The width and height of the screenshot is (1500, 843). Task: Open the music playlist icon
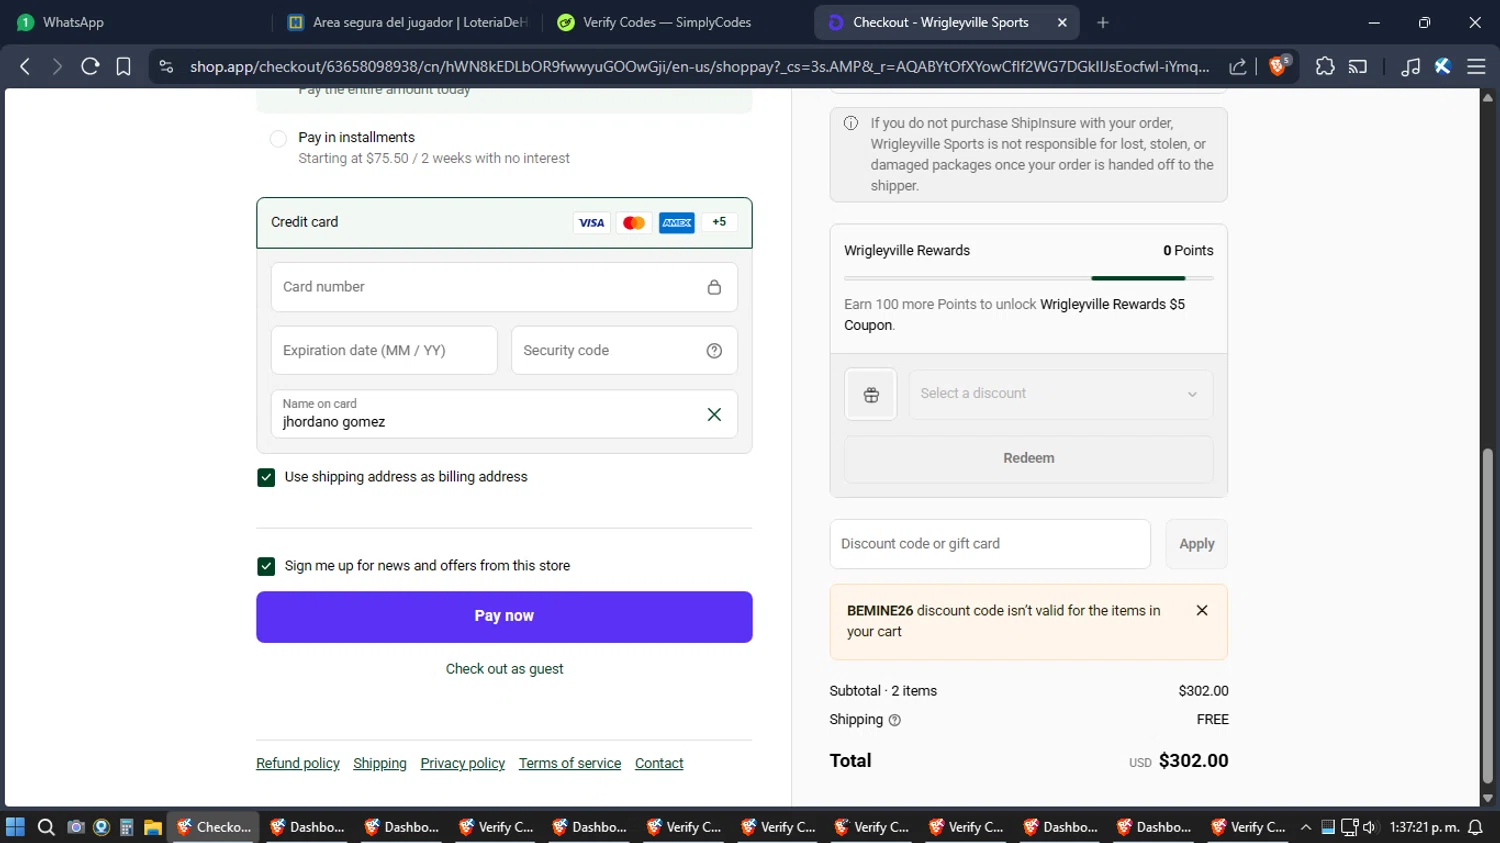(x=1410, y=66)
